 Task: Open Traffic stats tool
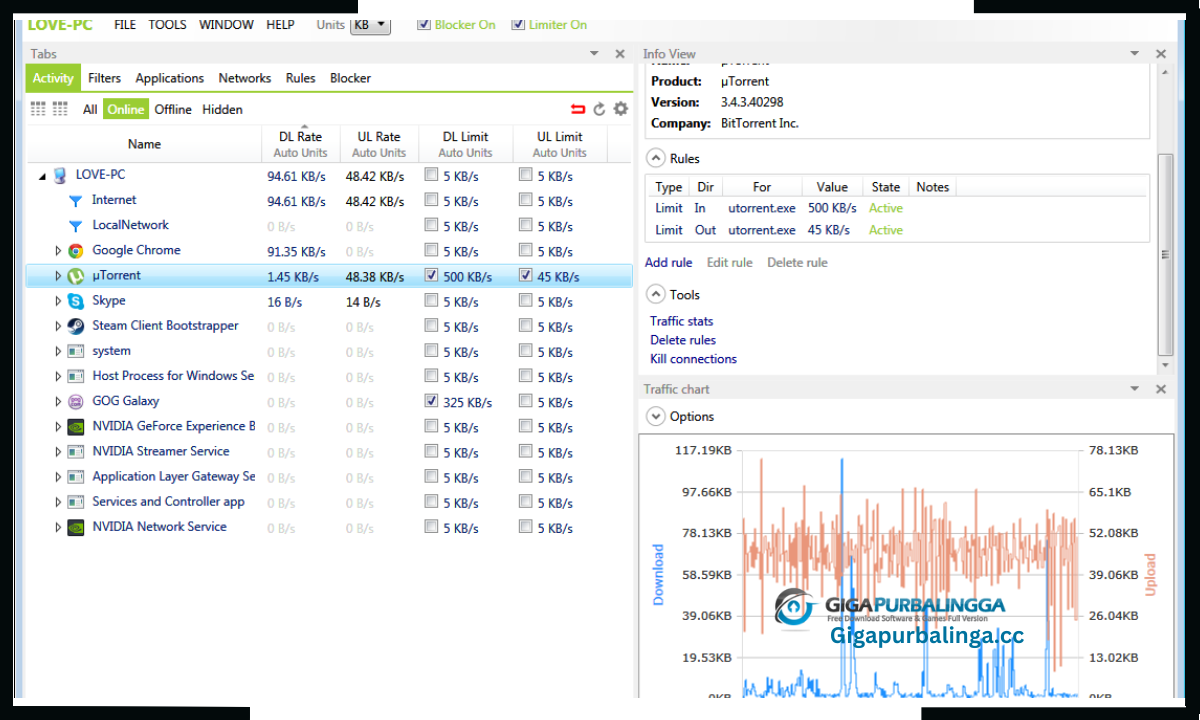(x=681, y=321)
